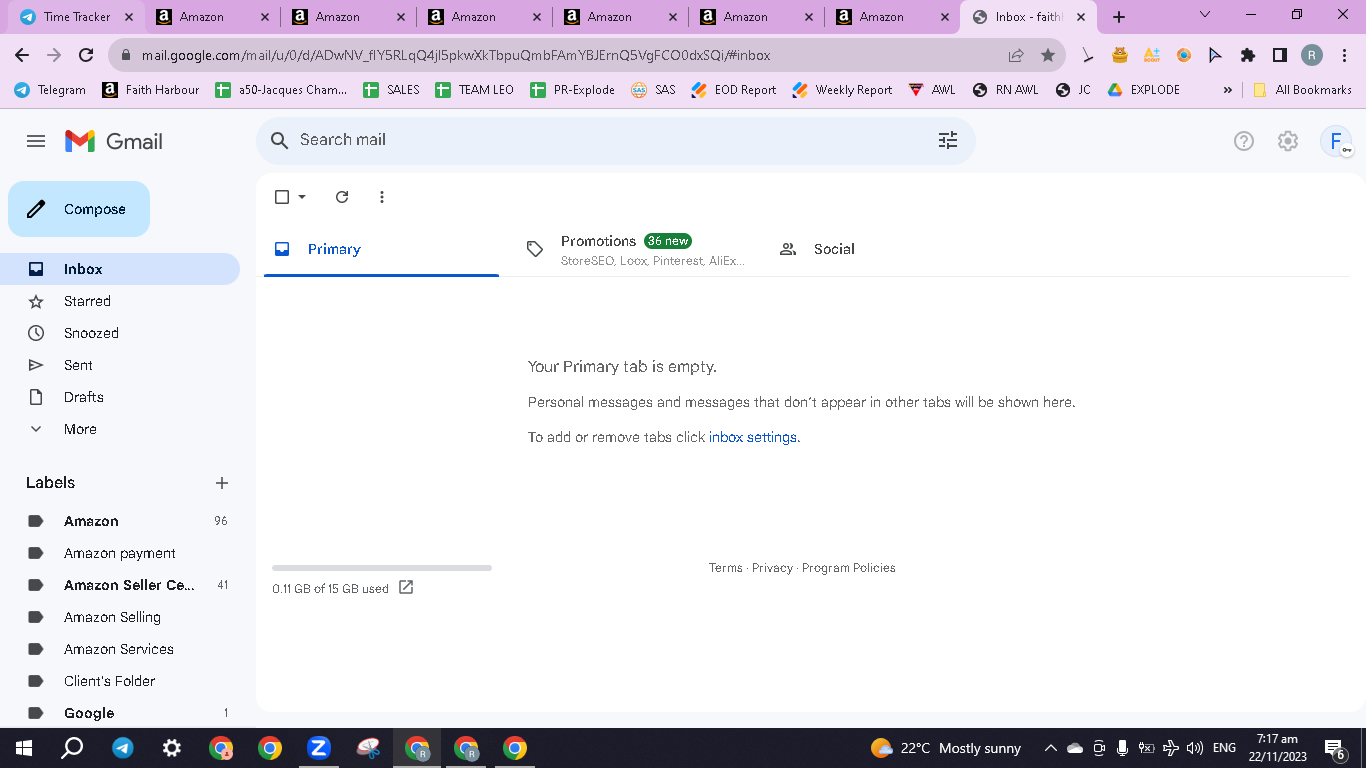Image resolution: width=1366 pixels, height=768 pixels.
Task: Open the weather widget in taskbar
Action: 946,748
